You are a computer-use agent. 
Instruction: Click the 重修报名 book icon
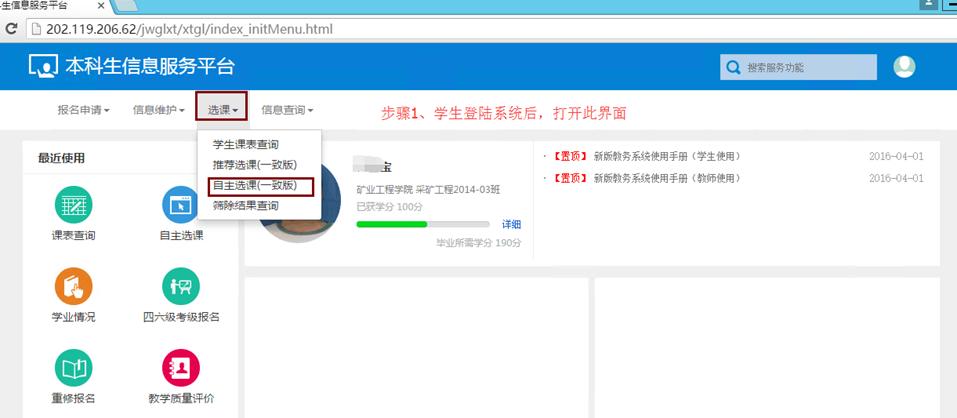pos(73,369)
